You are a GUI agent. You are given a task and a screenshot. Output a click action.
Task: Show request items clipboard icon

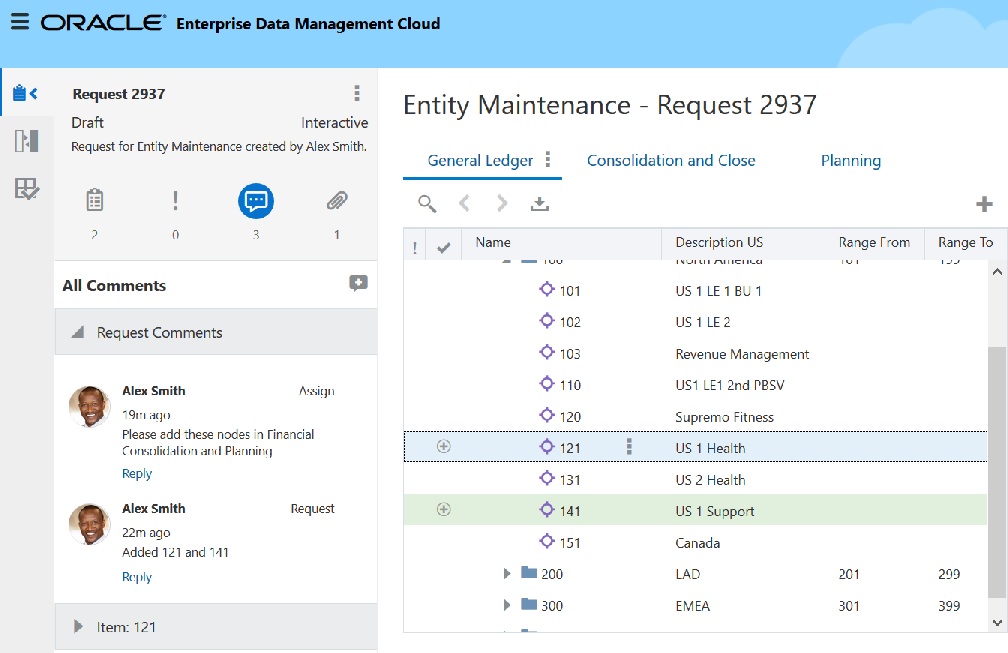[x=94, y=201]
